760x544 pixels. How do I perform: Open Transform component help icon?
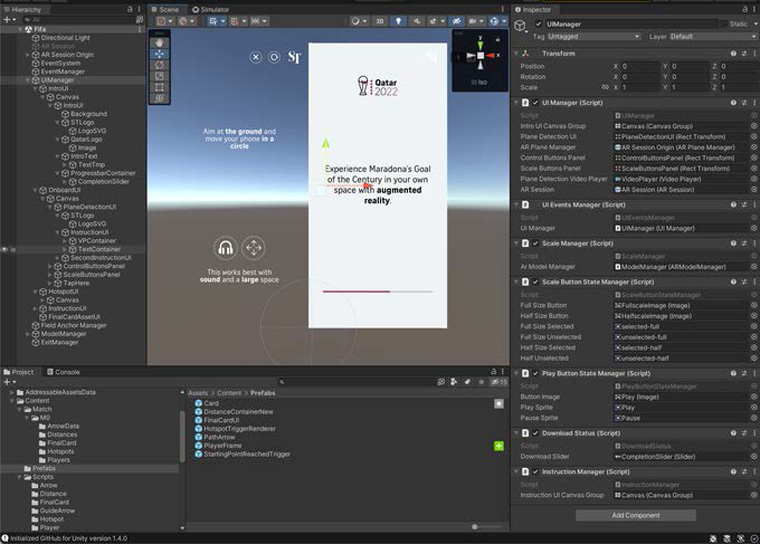(x=733, y=53)
